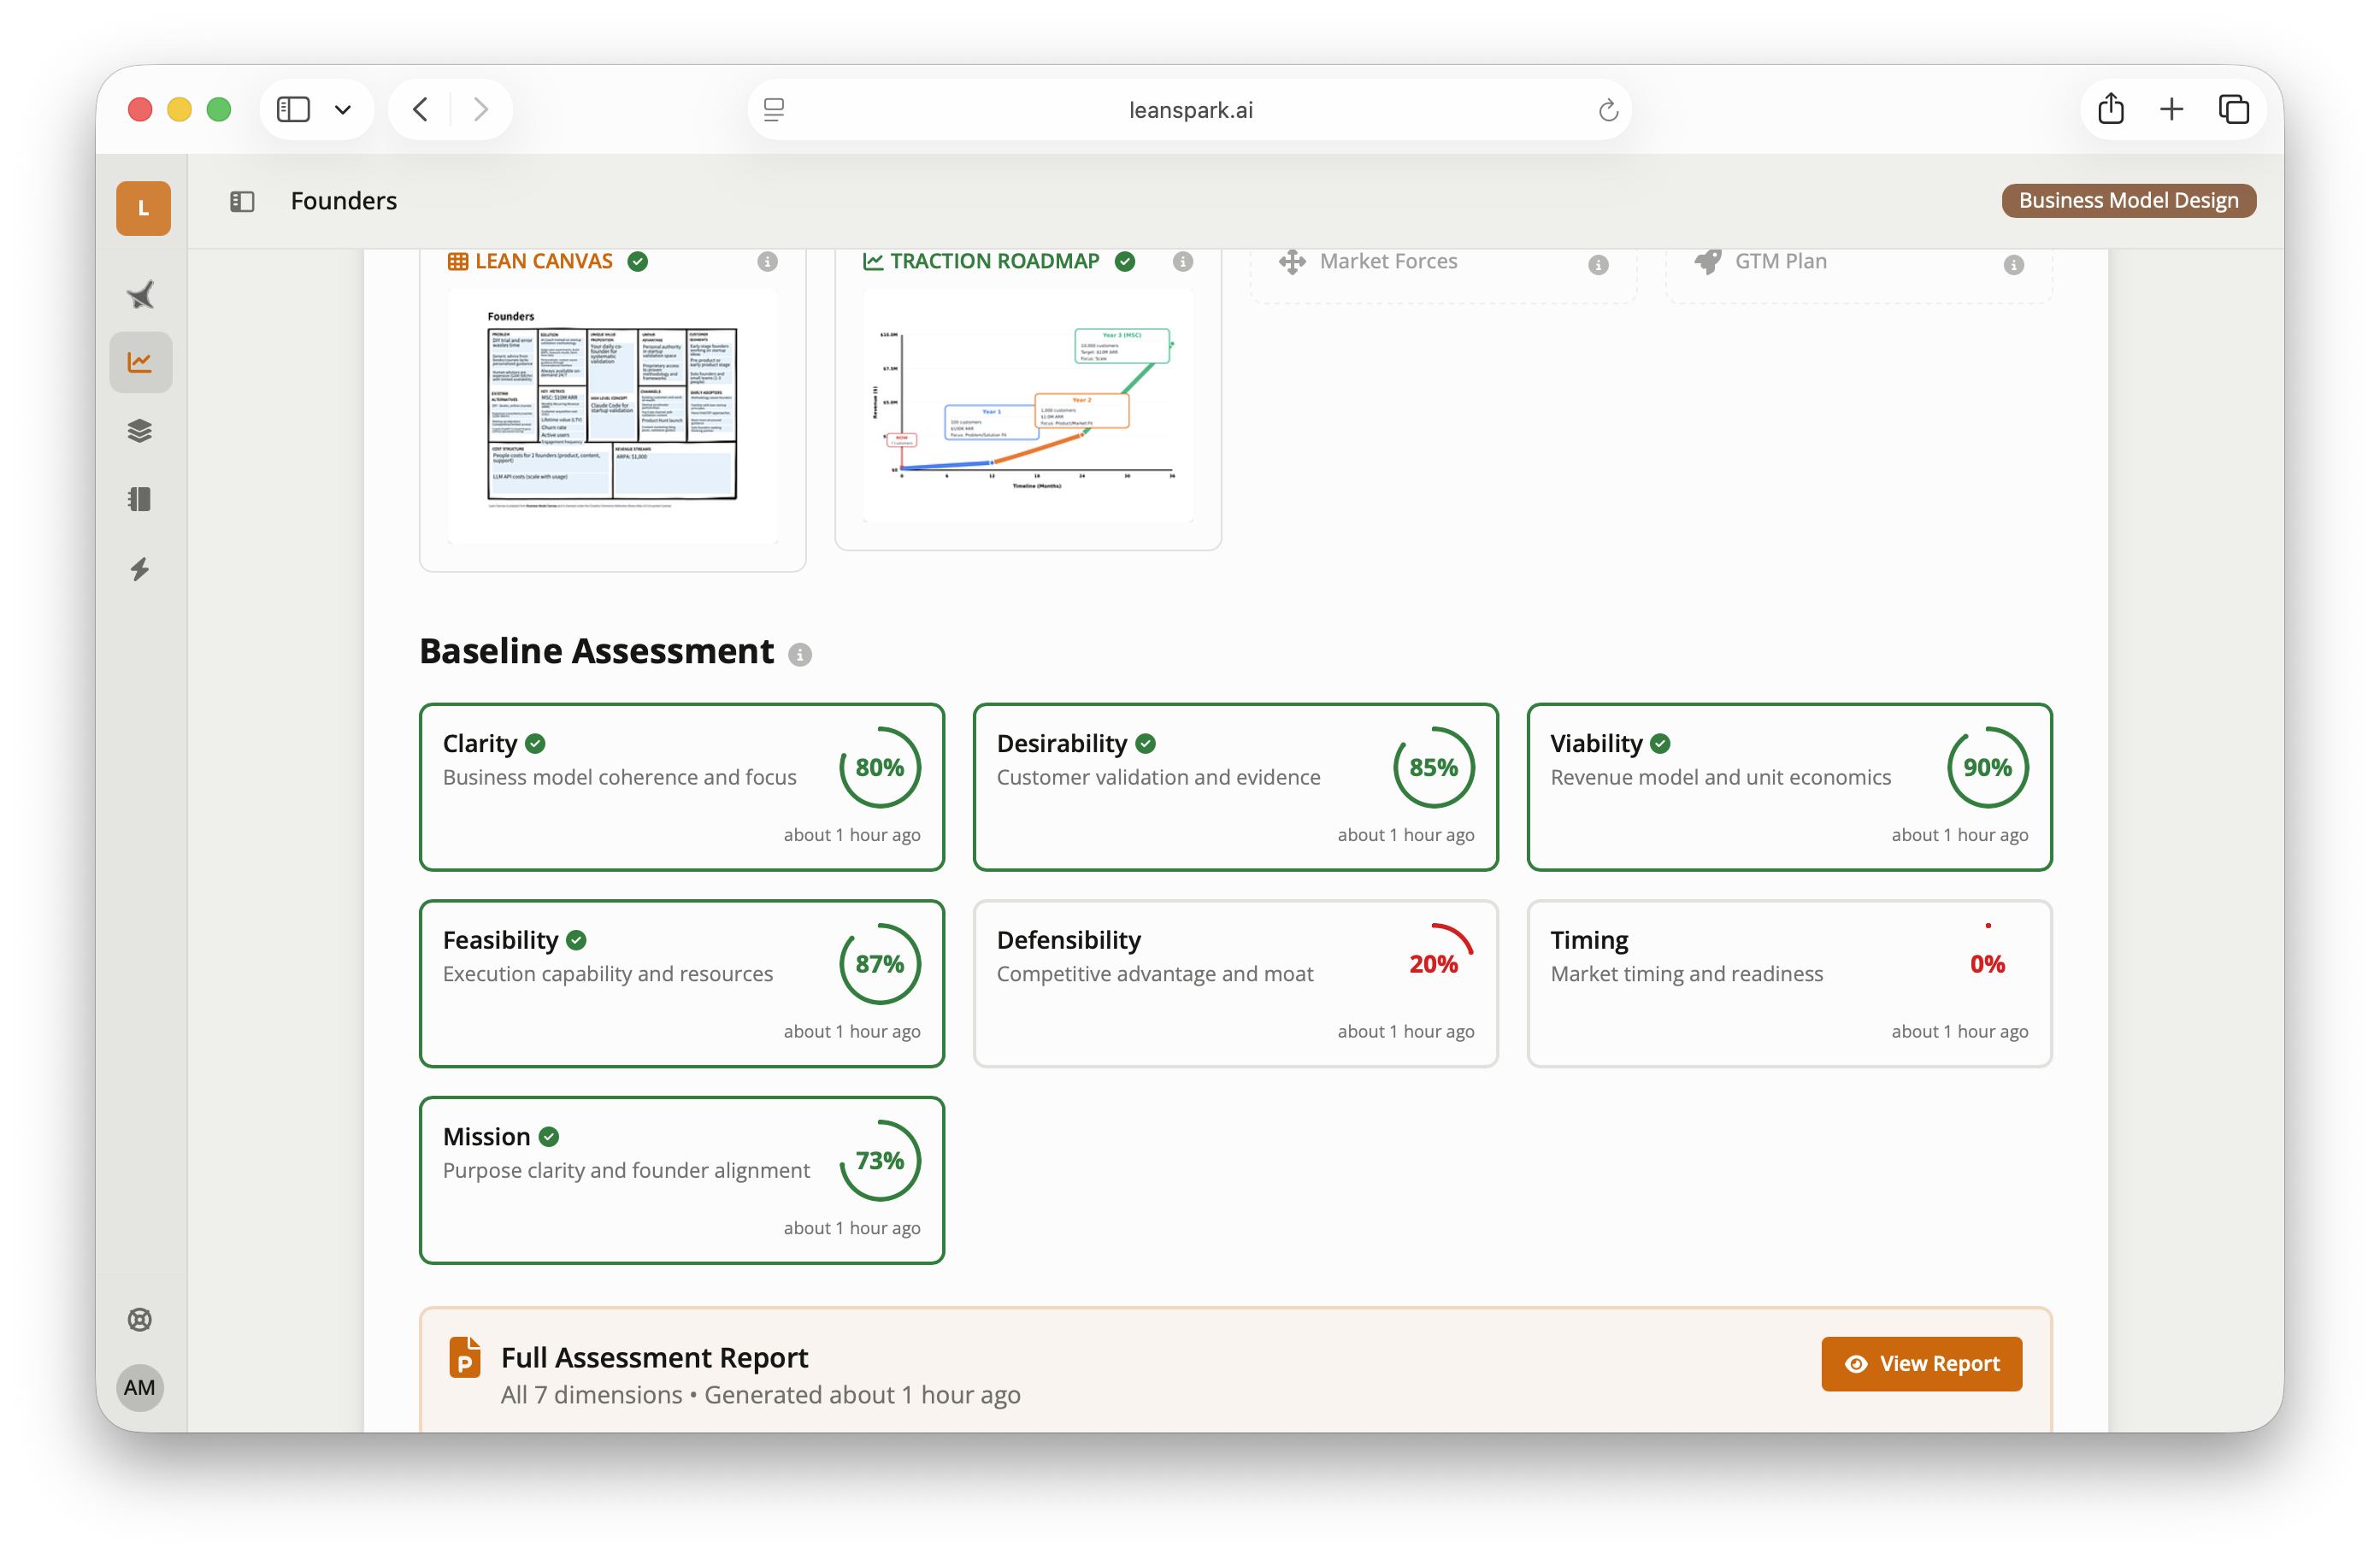Open the layers icon in the left sidebar
Image resolution: width=2380 pixels, height=1559 pixels.
[140, 430]
